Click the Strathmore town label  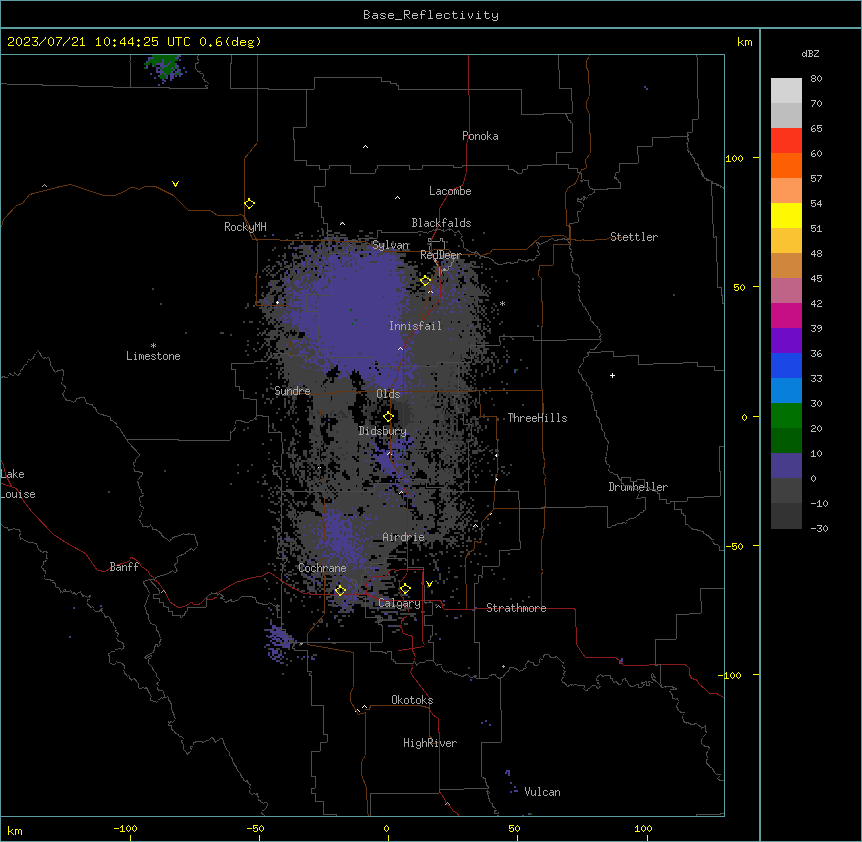[516, 608]
